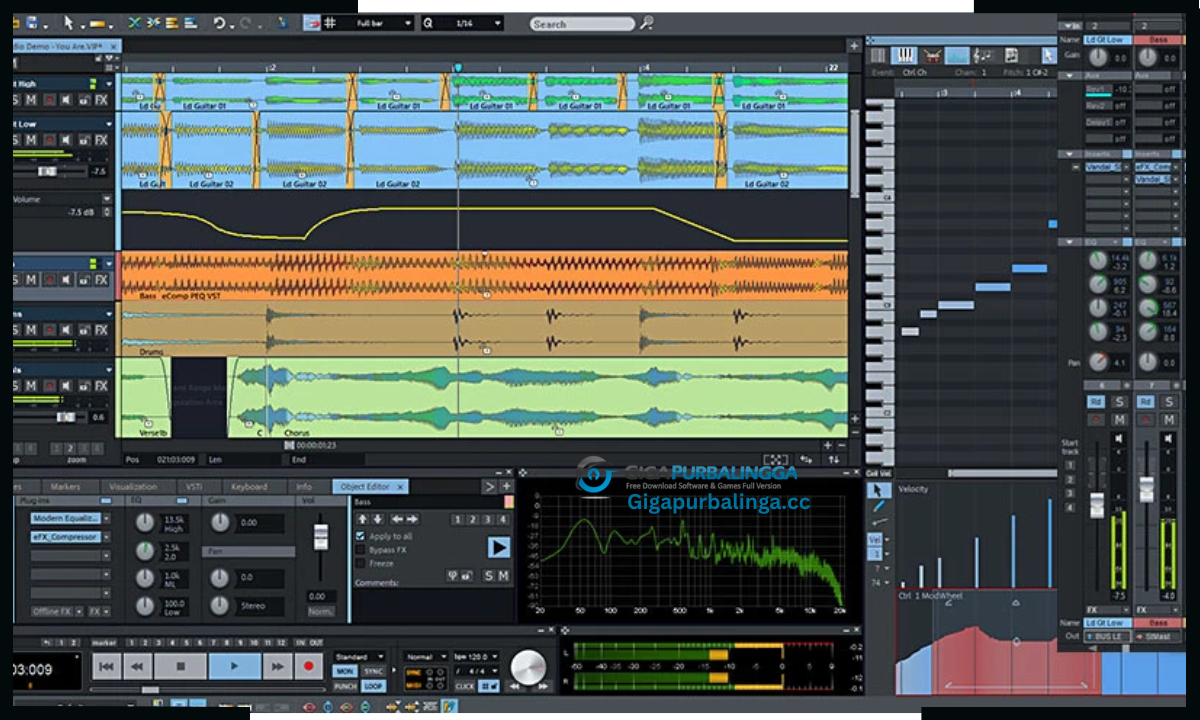Switch to the Markers tab

[64, 487]
